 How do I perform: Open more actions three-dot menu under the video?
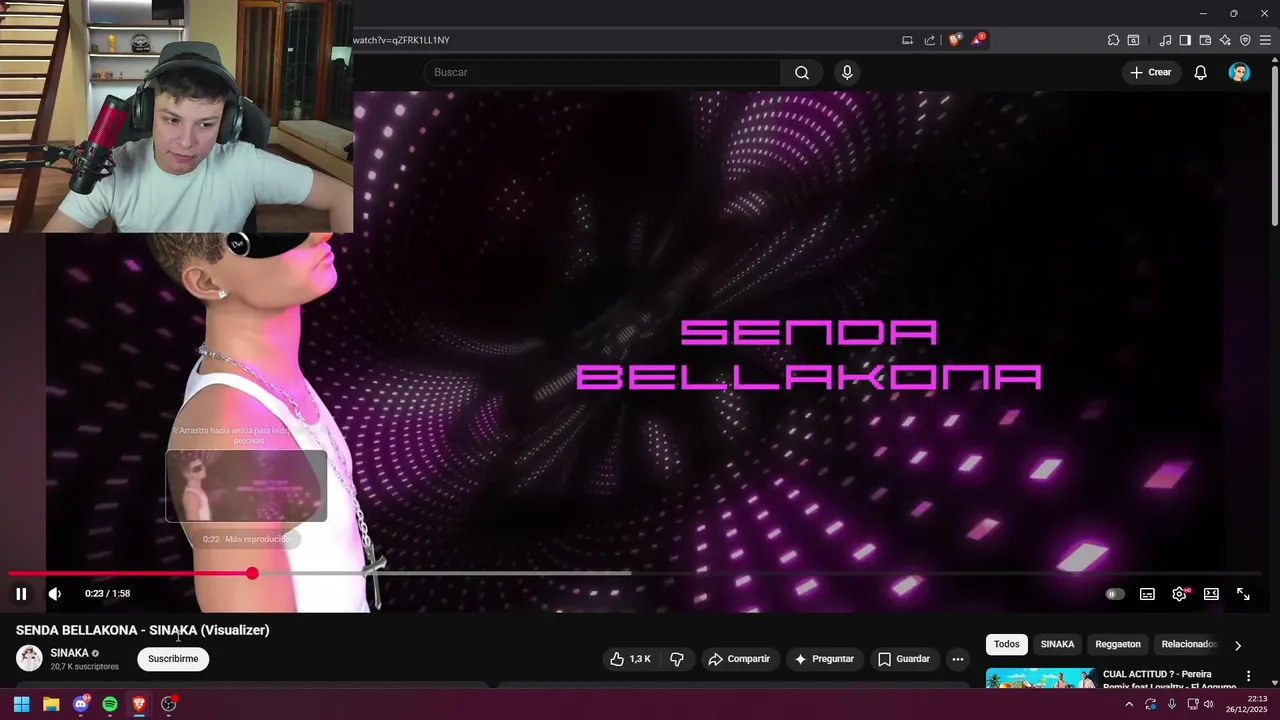coord(957,659)
